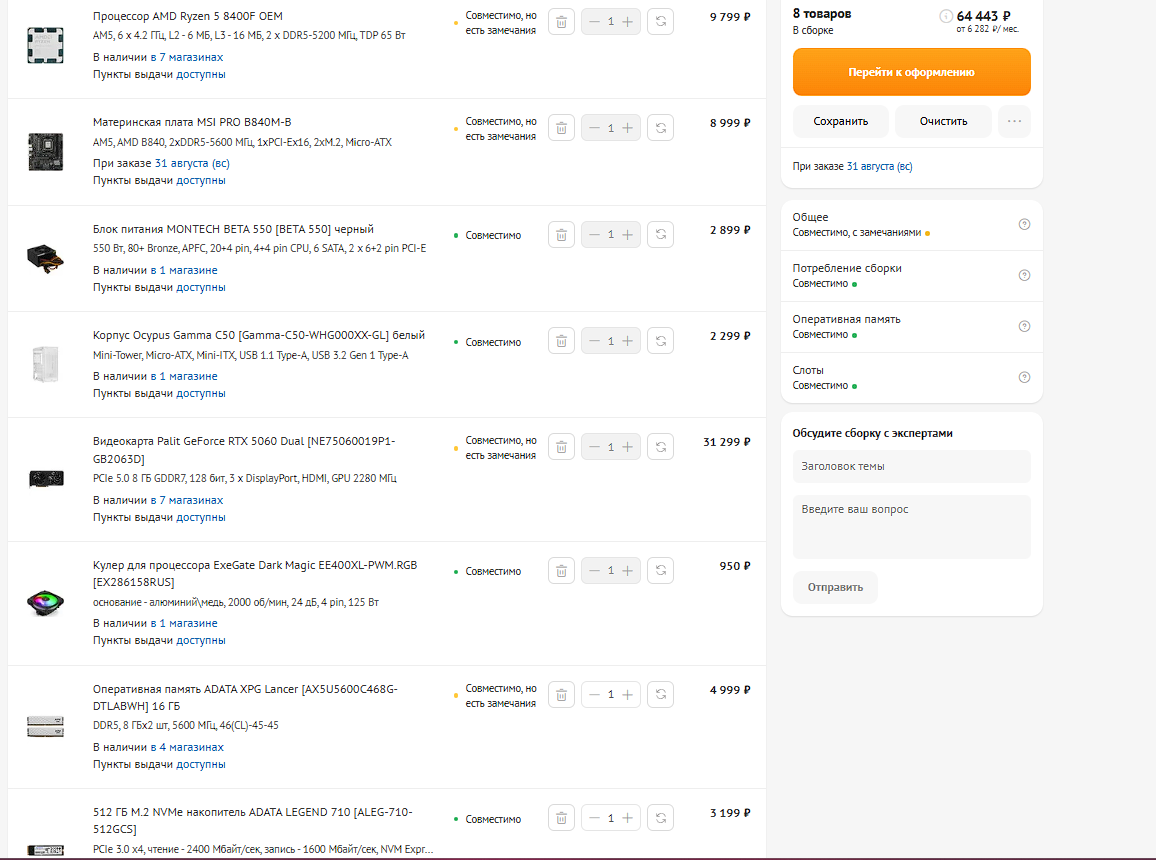
Task: Open MSI PRO B840M-B motherboard page
Action: (x=192, y=122)
